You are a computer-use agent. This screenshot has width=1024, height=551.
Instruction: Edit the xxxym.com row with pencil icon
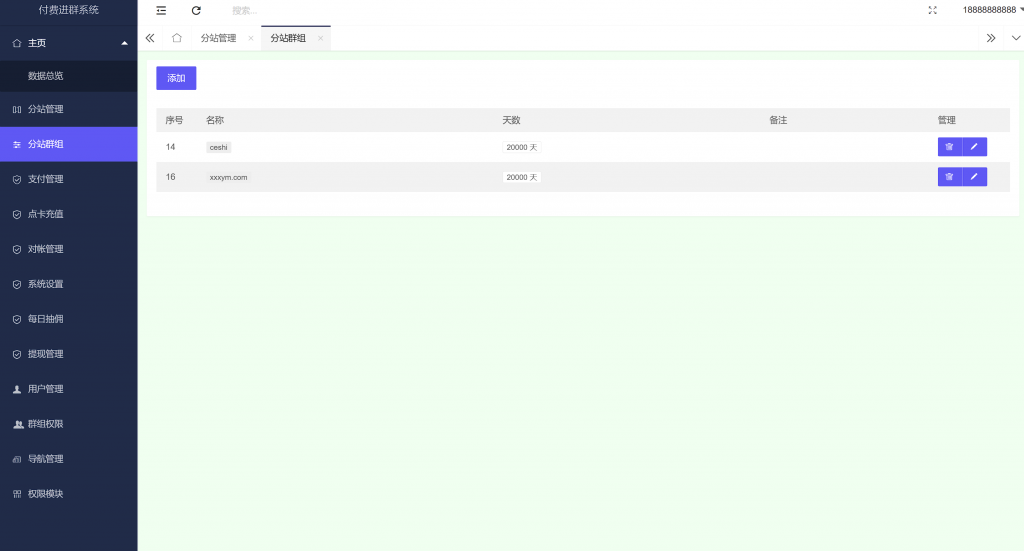click(974, 177)
